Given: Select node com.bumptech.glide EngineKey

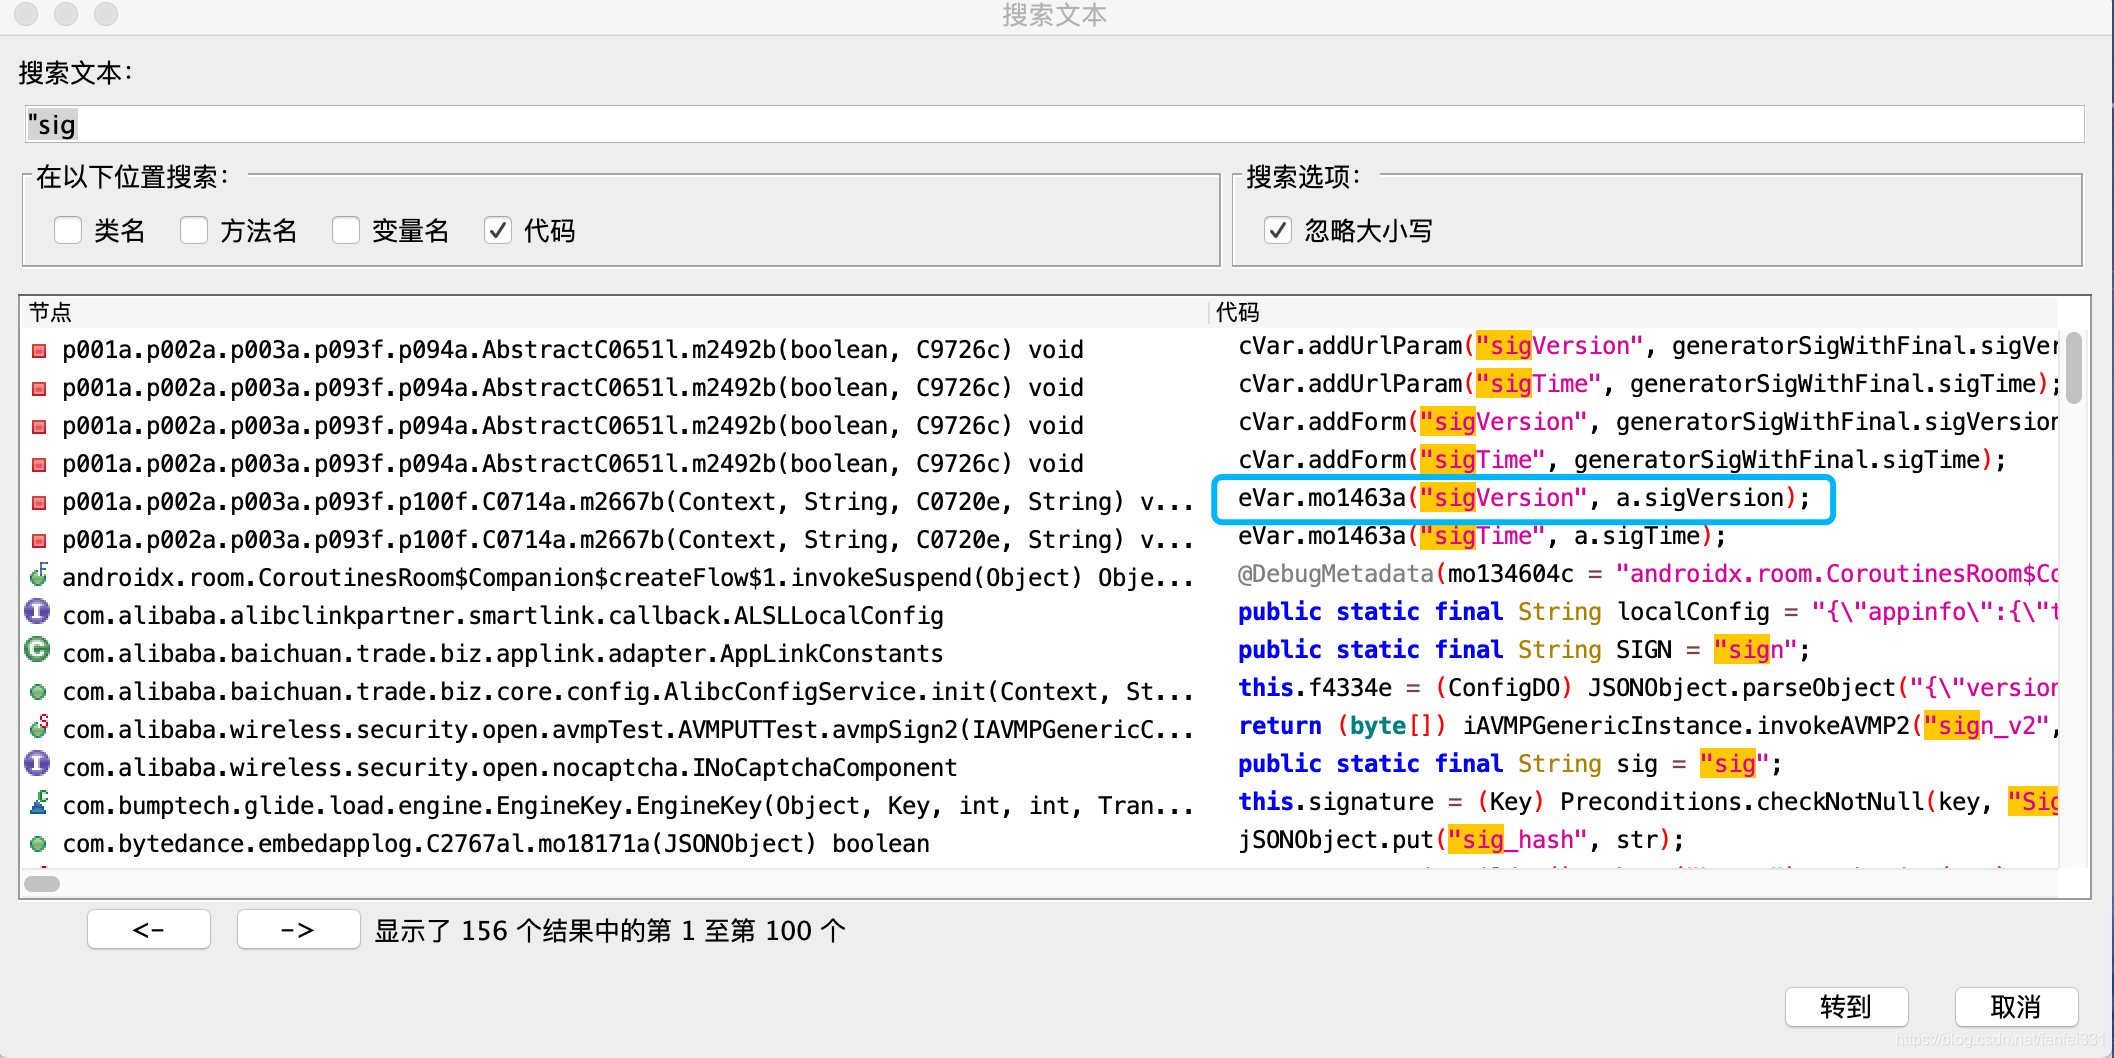Looking at the screenshot, I should (628, 806).
